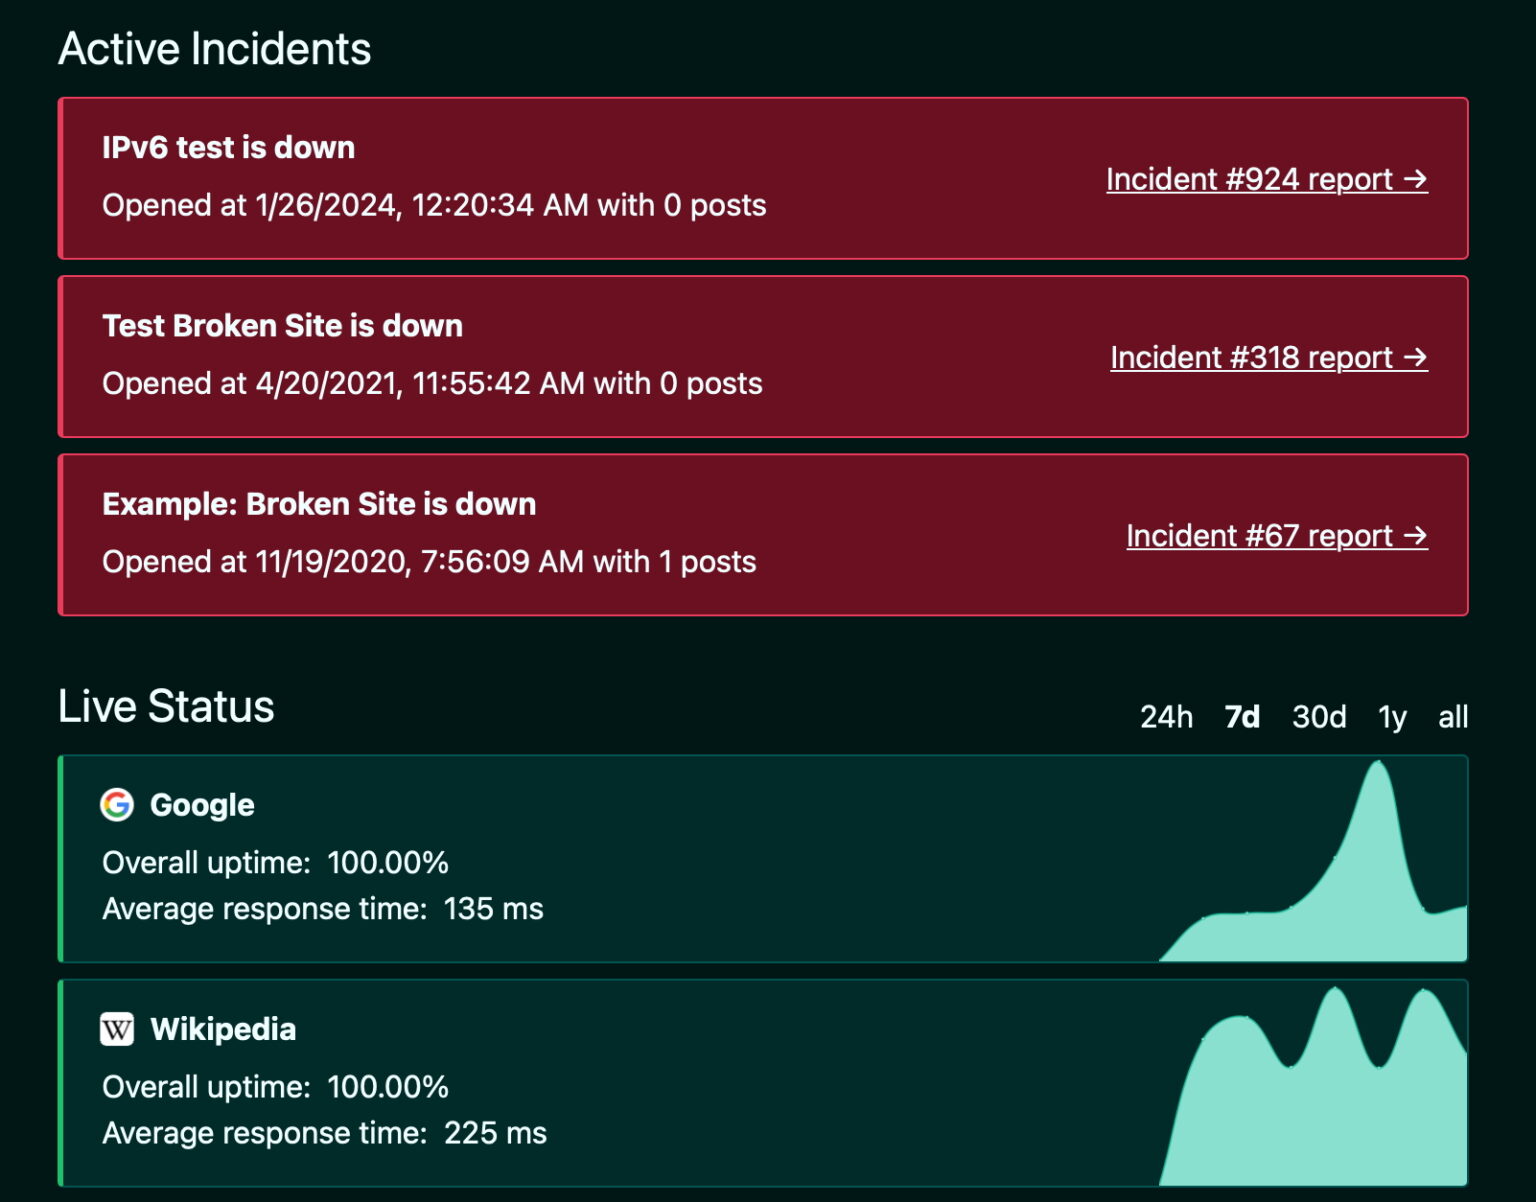Open the Google site name
The height and width of the screenshot is (1202, 1536).
click(x=202, y=805)
